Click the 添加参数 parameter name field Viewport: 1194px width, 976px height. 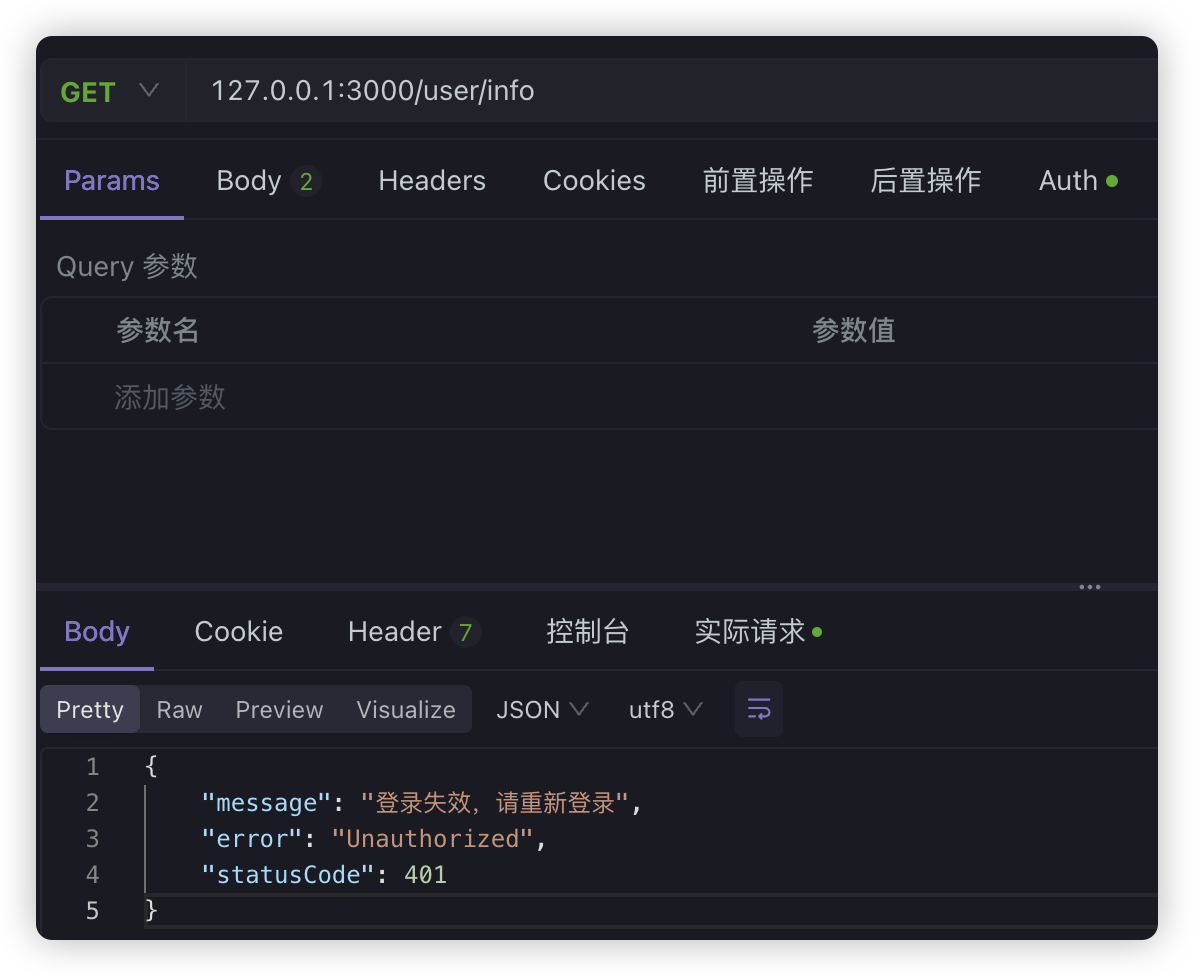(170, 398)
